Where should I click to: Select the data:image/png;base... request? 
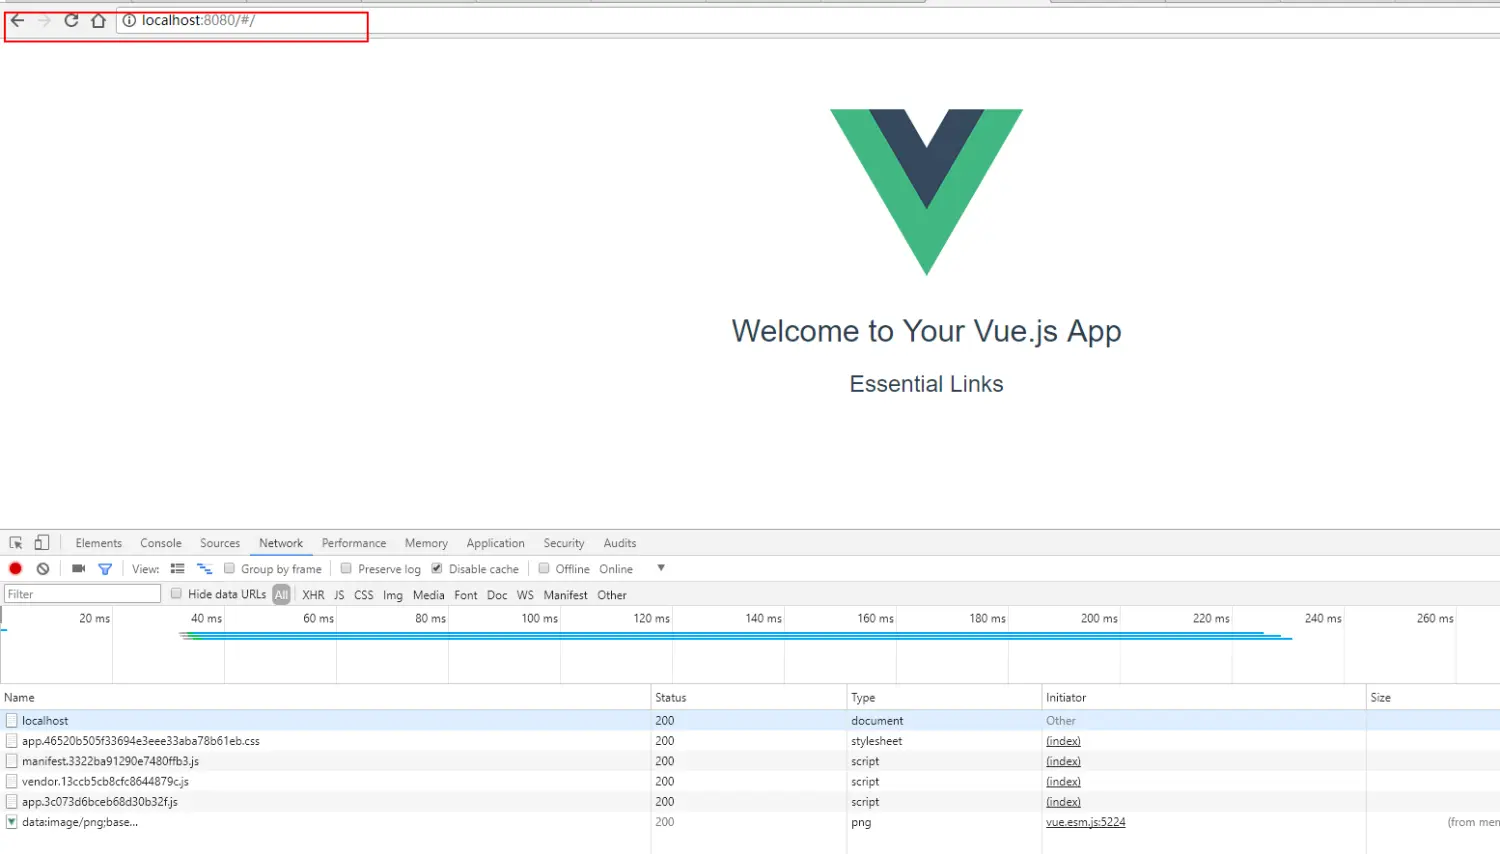coord(750,822)
